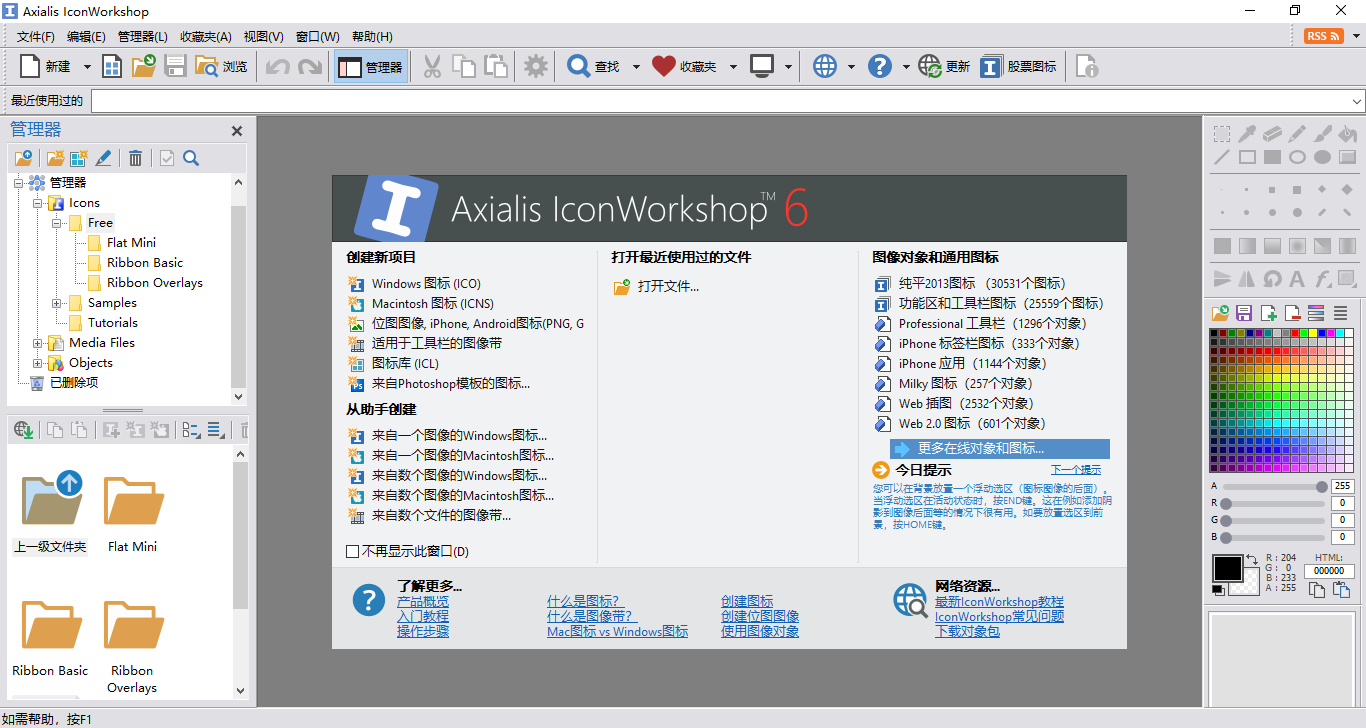This screenshot has height=728, width=1366.
Task: Click the Open File (打开文件...) link
Action: pos(668,287)
